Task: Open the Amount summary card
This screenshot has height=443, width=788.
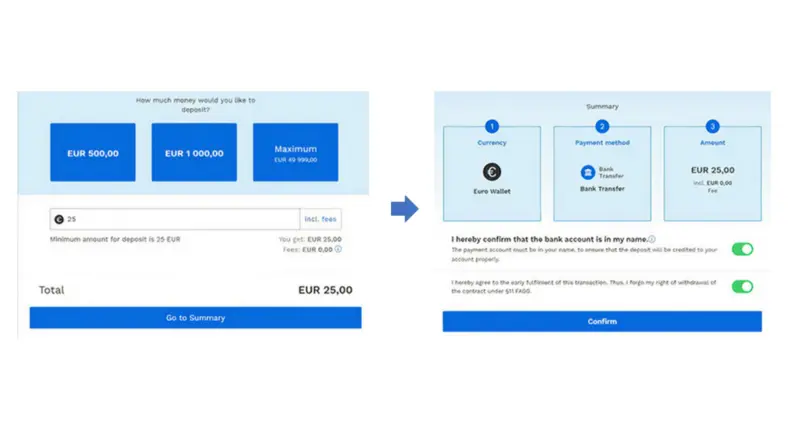Action: point(713,173)
